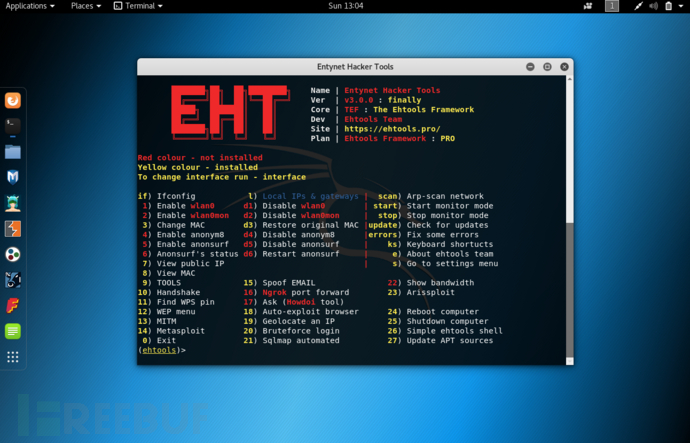Viewport: 690px width, 443px height.
Task: Click 'TOOLS' option text
Action: (x=169, y=283)
